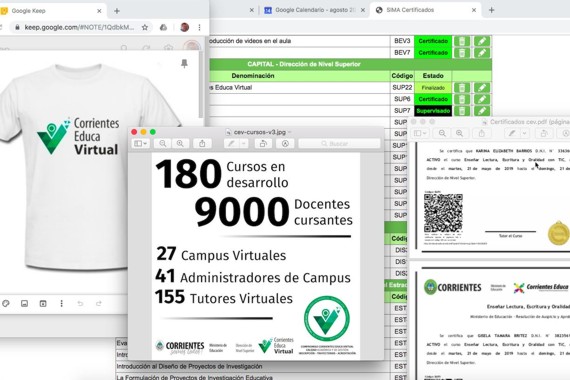
Task: Redo change in Keep note
Action: 99,303
